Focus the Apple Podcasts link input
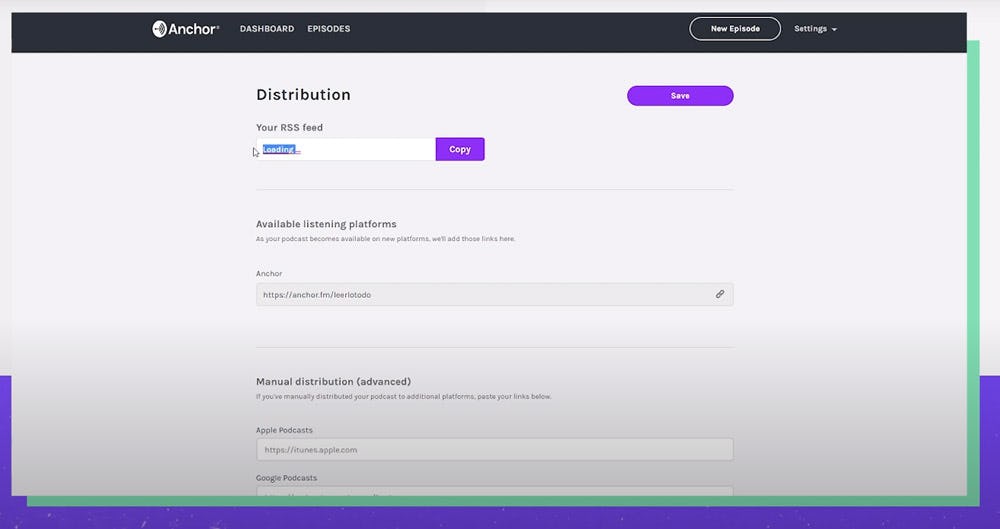 coord(494,450)
